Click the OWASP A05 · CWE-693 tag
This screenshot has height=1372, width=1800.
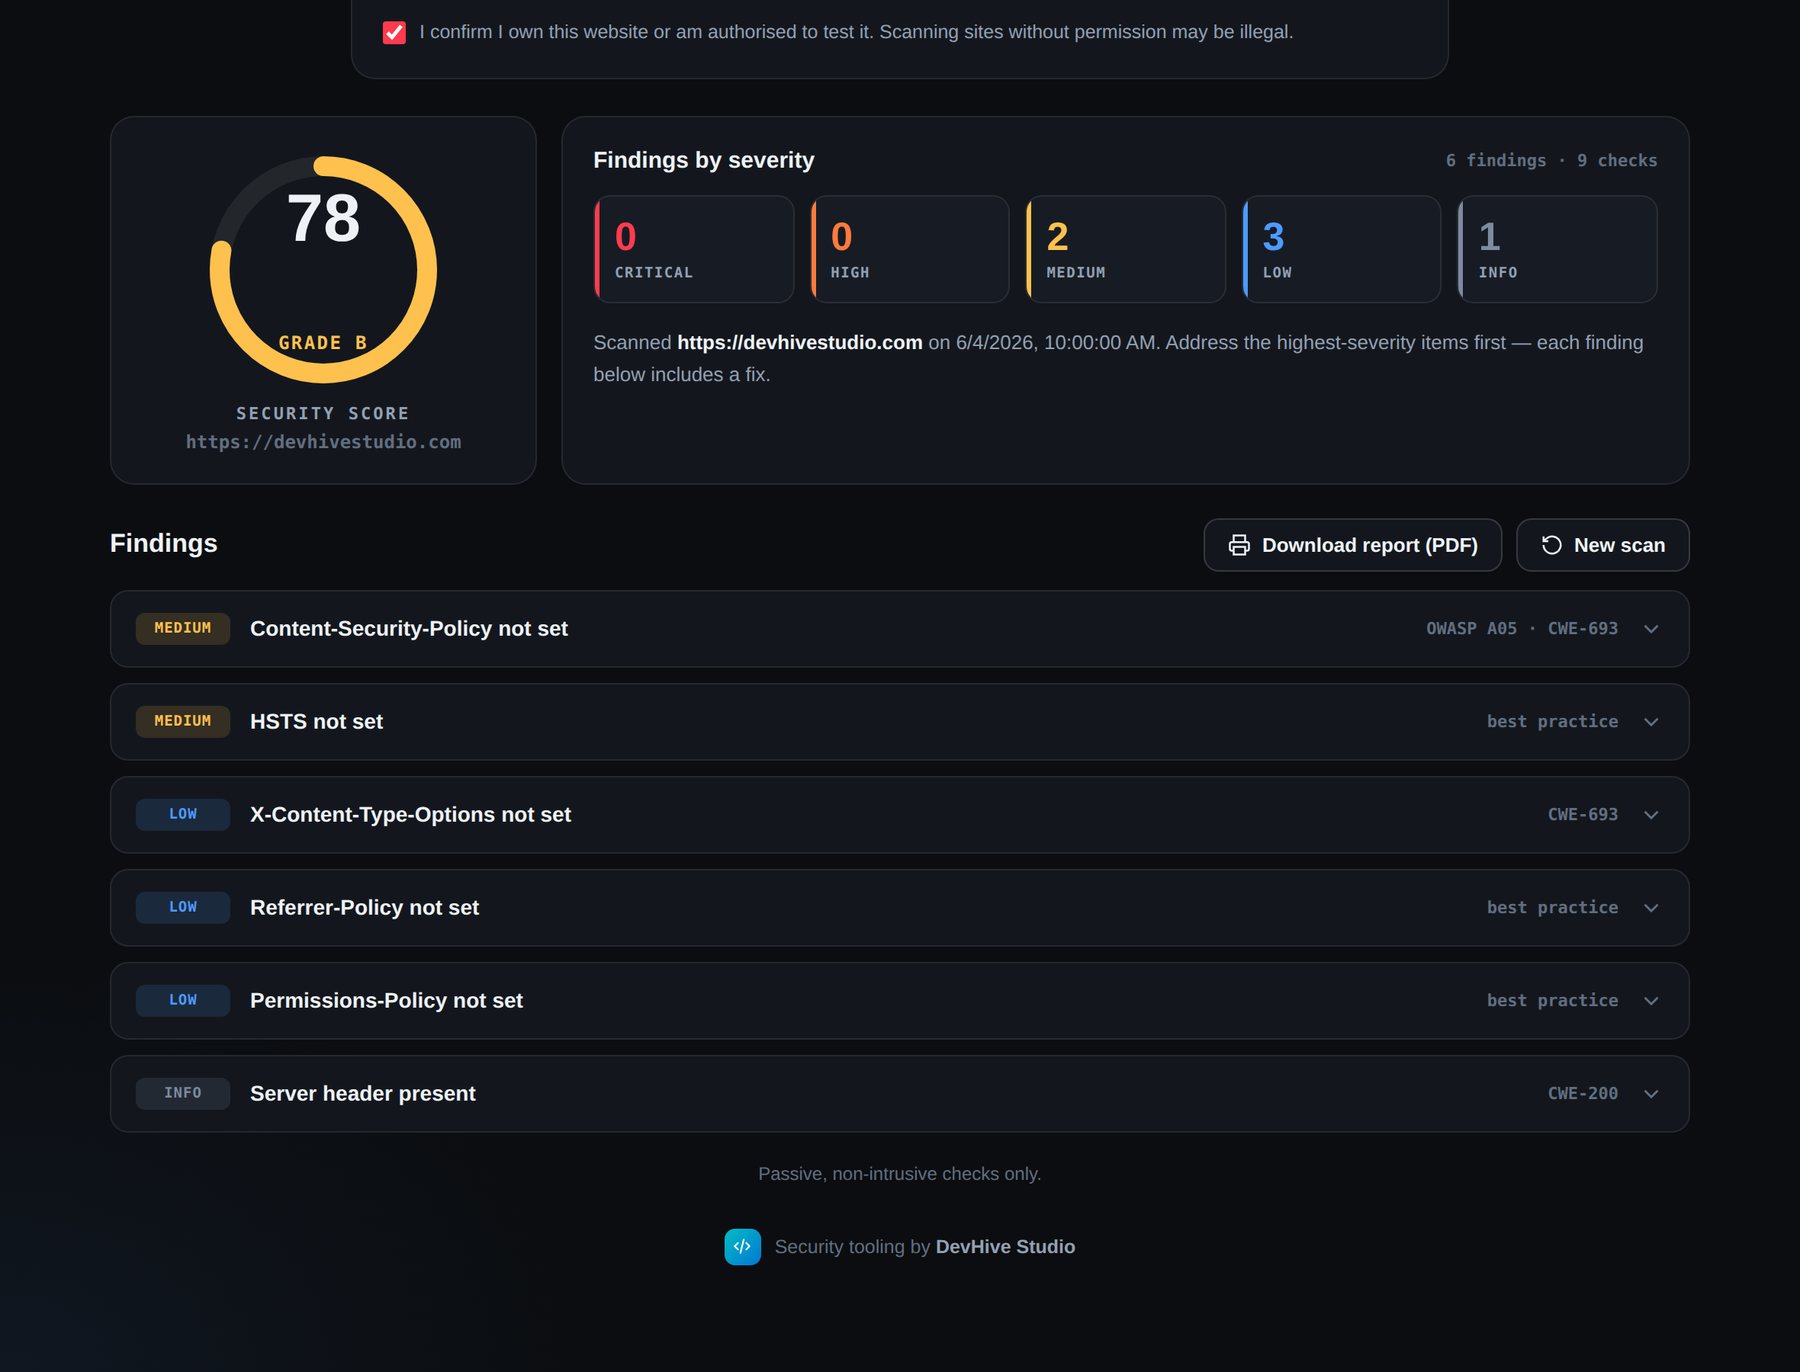pyautogui.click(x=1522, y=629)
